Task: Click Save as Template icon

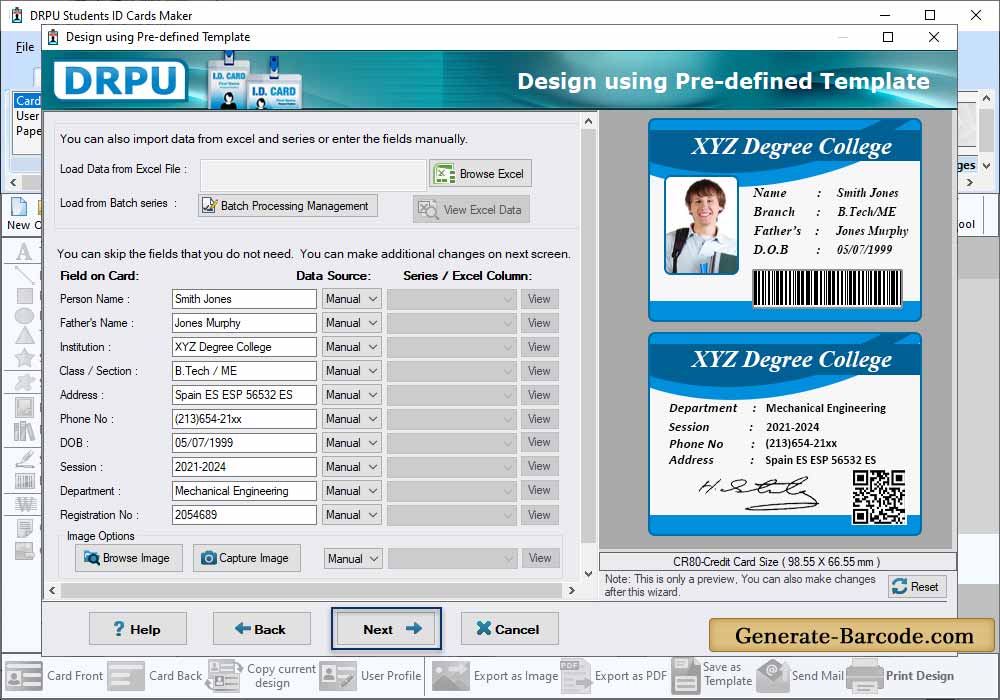Action: [x=686, y=676]
